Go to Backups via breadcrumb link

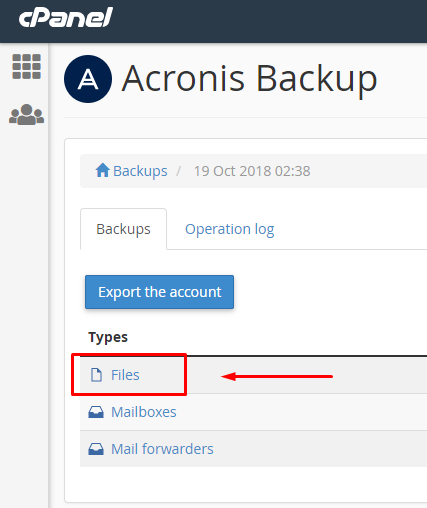140,171
